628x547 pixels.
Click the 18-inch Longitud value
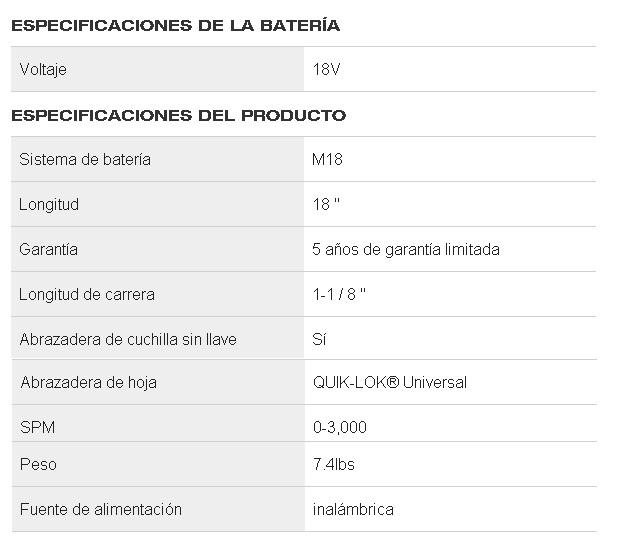pyautogui.click(x=326, y=205)
